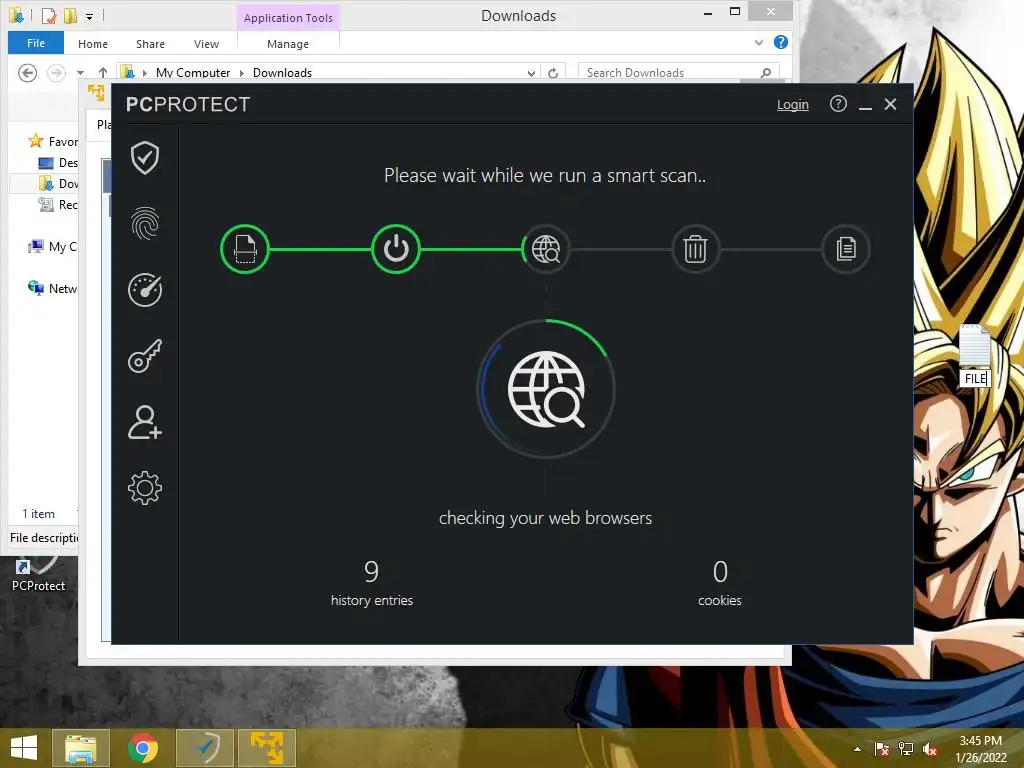Open the fingerprint identity protection section
The height and width of the screenshot is (768, 1024).
coord(144,223)
